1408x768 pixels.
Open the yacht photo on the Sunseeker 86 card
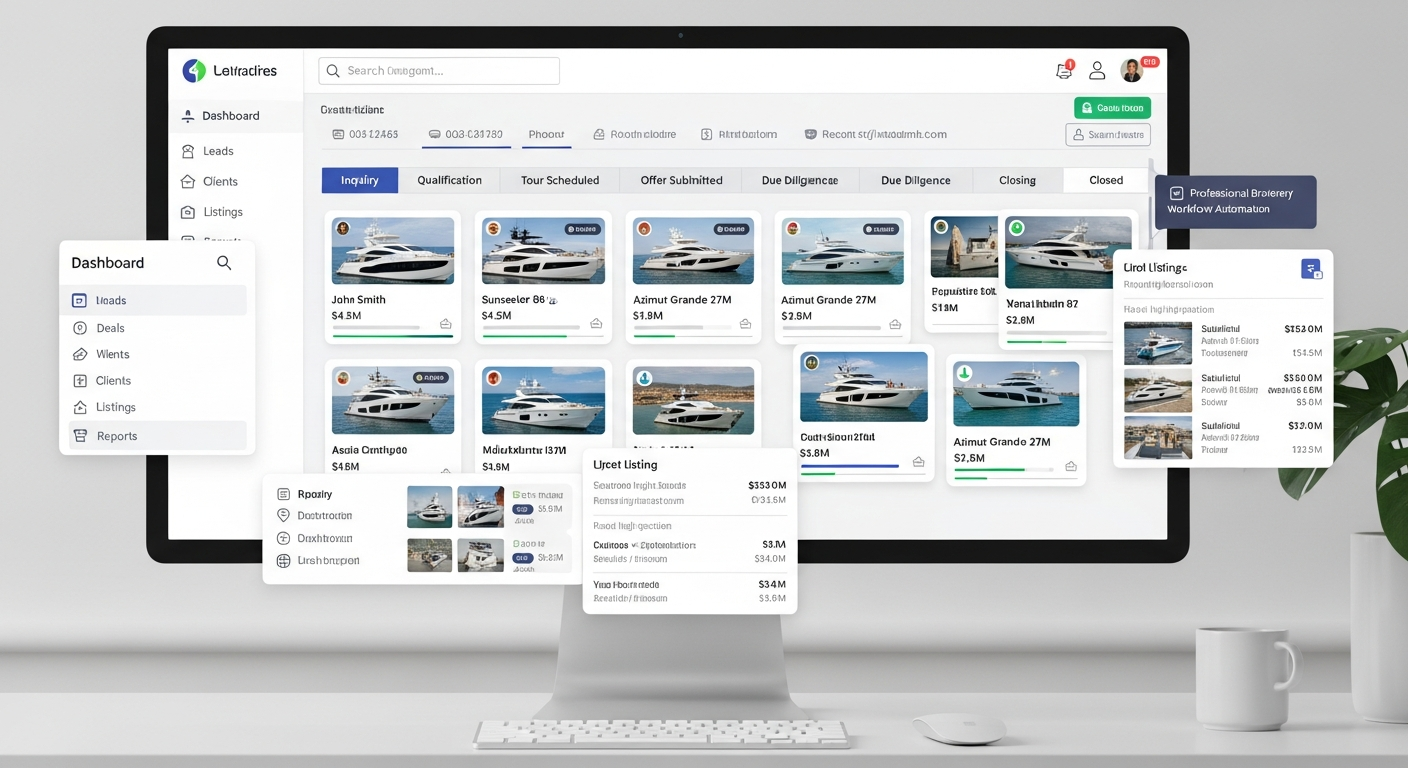(543, 251)
